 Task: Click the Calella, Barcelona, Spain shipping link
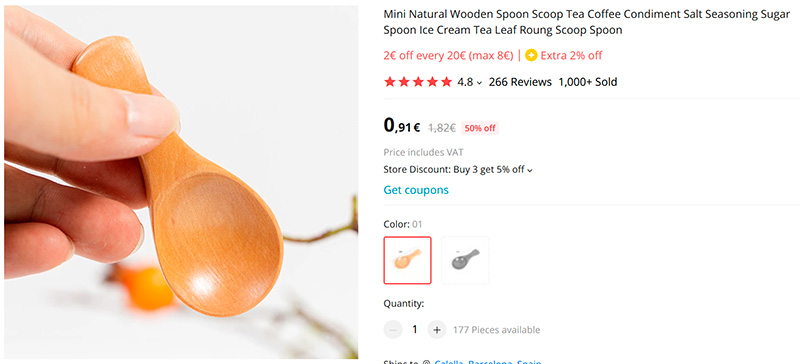point(487,362)
